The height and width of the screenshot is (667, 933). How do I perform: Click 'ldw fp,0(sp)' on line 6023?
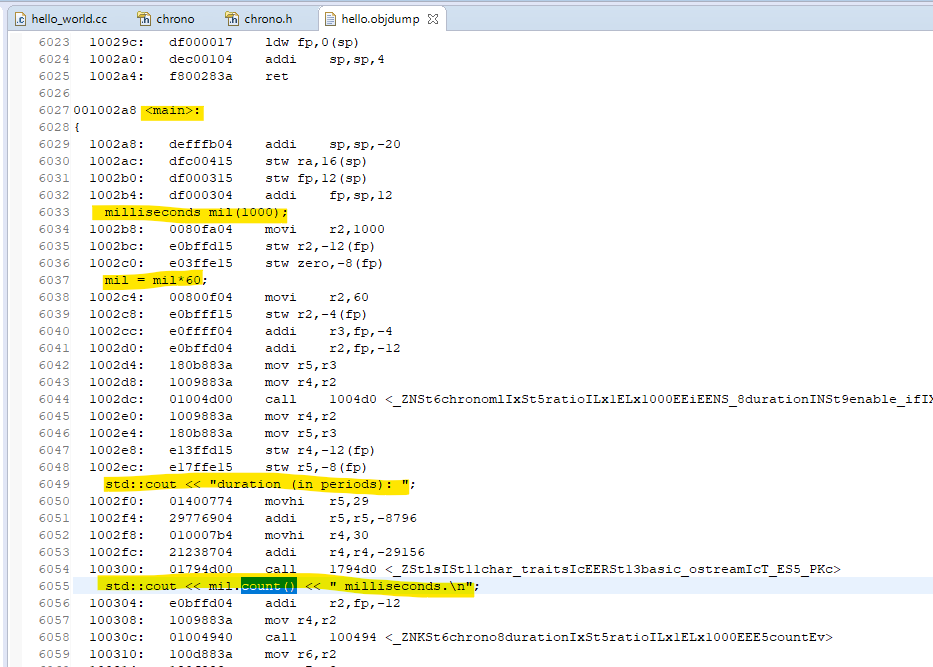tap(312, 43)
